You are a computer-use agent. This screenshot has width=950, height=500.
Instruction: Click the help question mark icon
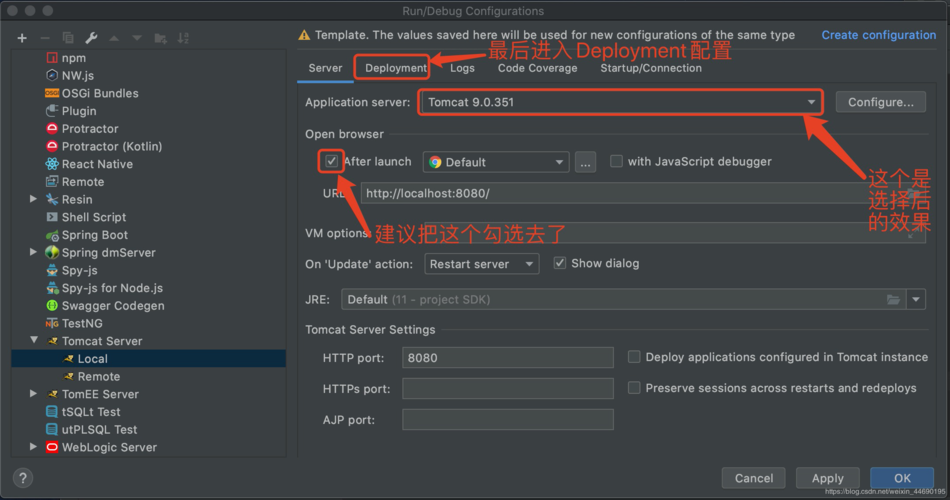click(22, 478)
